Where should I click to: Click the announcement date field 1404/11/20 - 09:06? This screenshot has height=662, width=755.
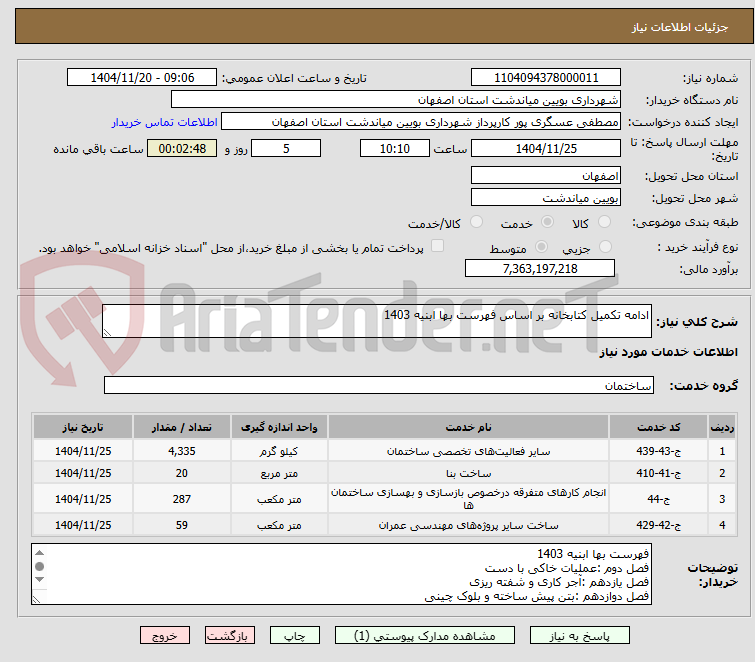coord(142,78)
